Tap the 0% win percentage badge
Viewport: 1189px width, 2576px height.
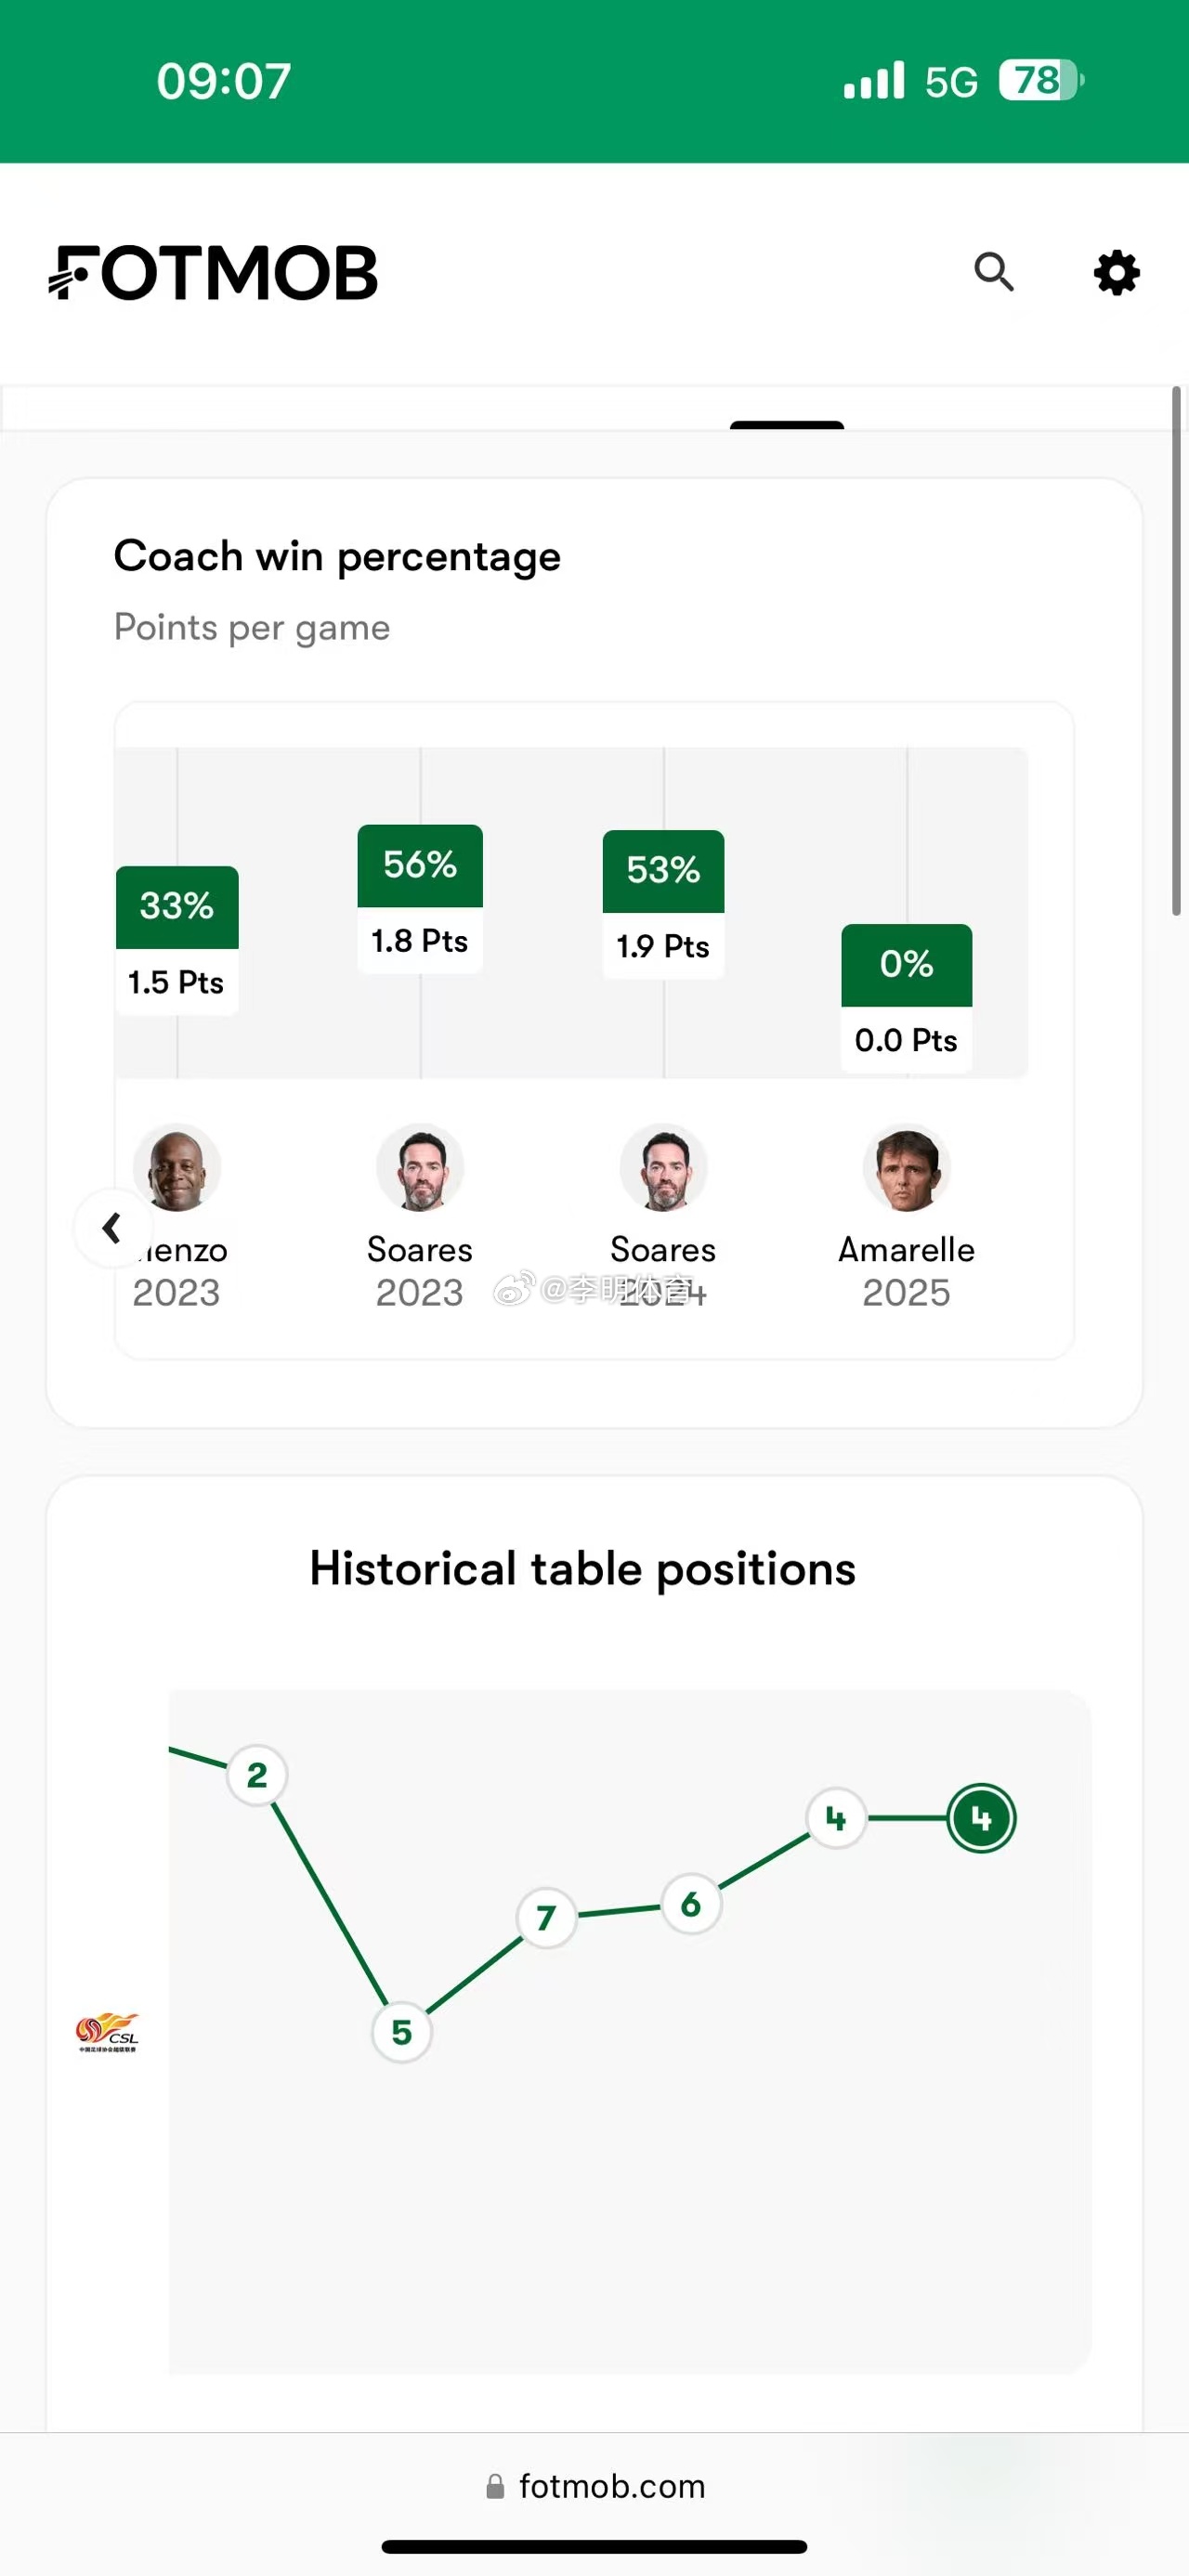point(906,965)
